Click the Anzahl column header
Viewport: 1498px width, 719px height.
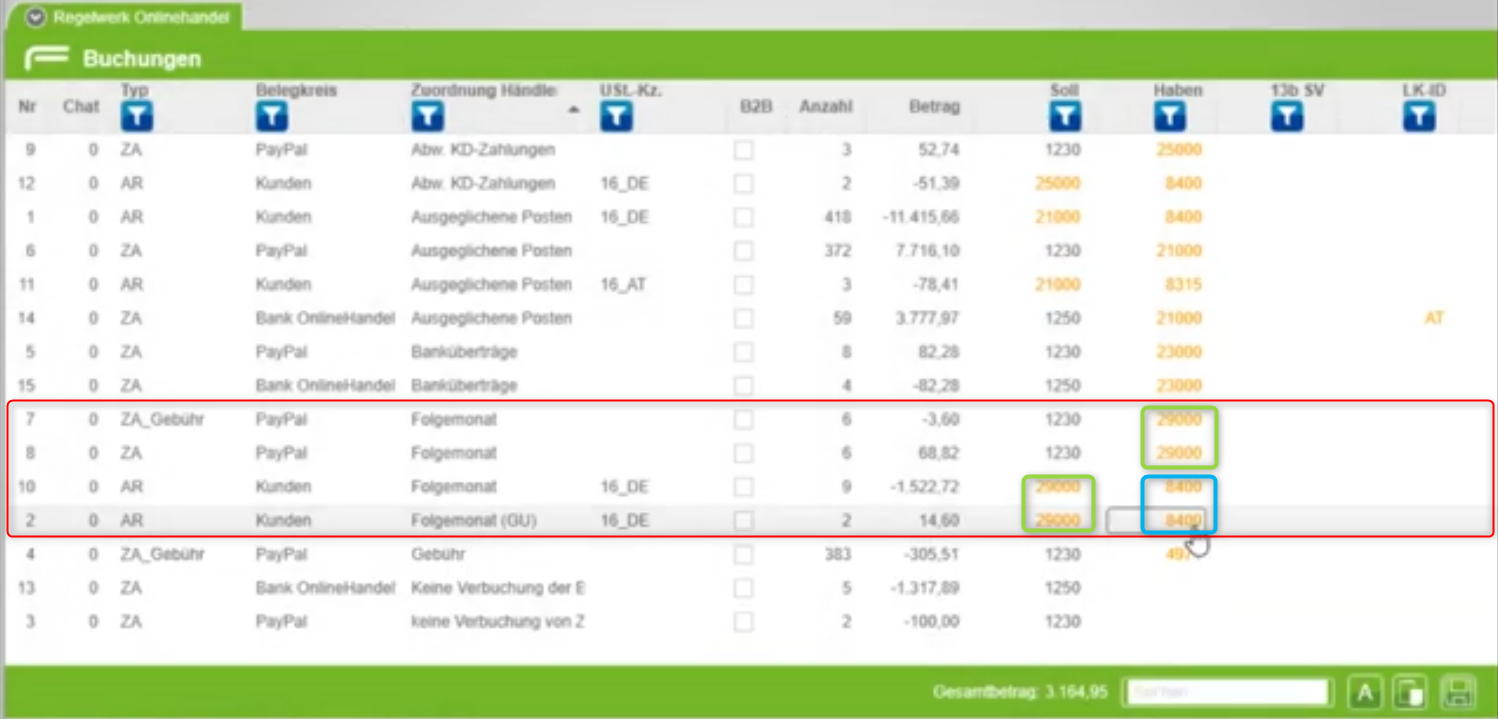pos(825,106)
